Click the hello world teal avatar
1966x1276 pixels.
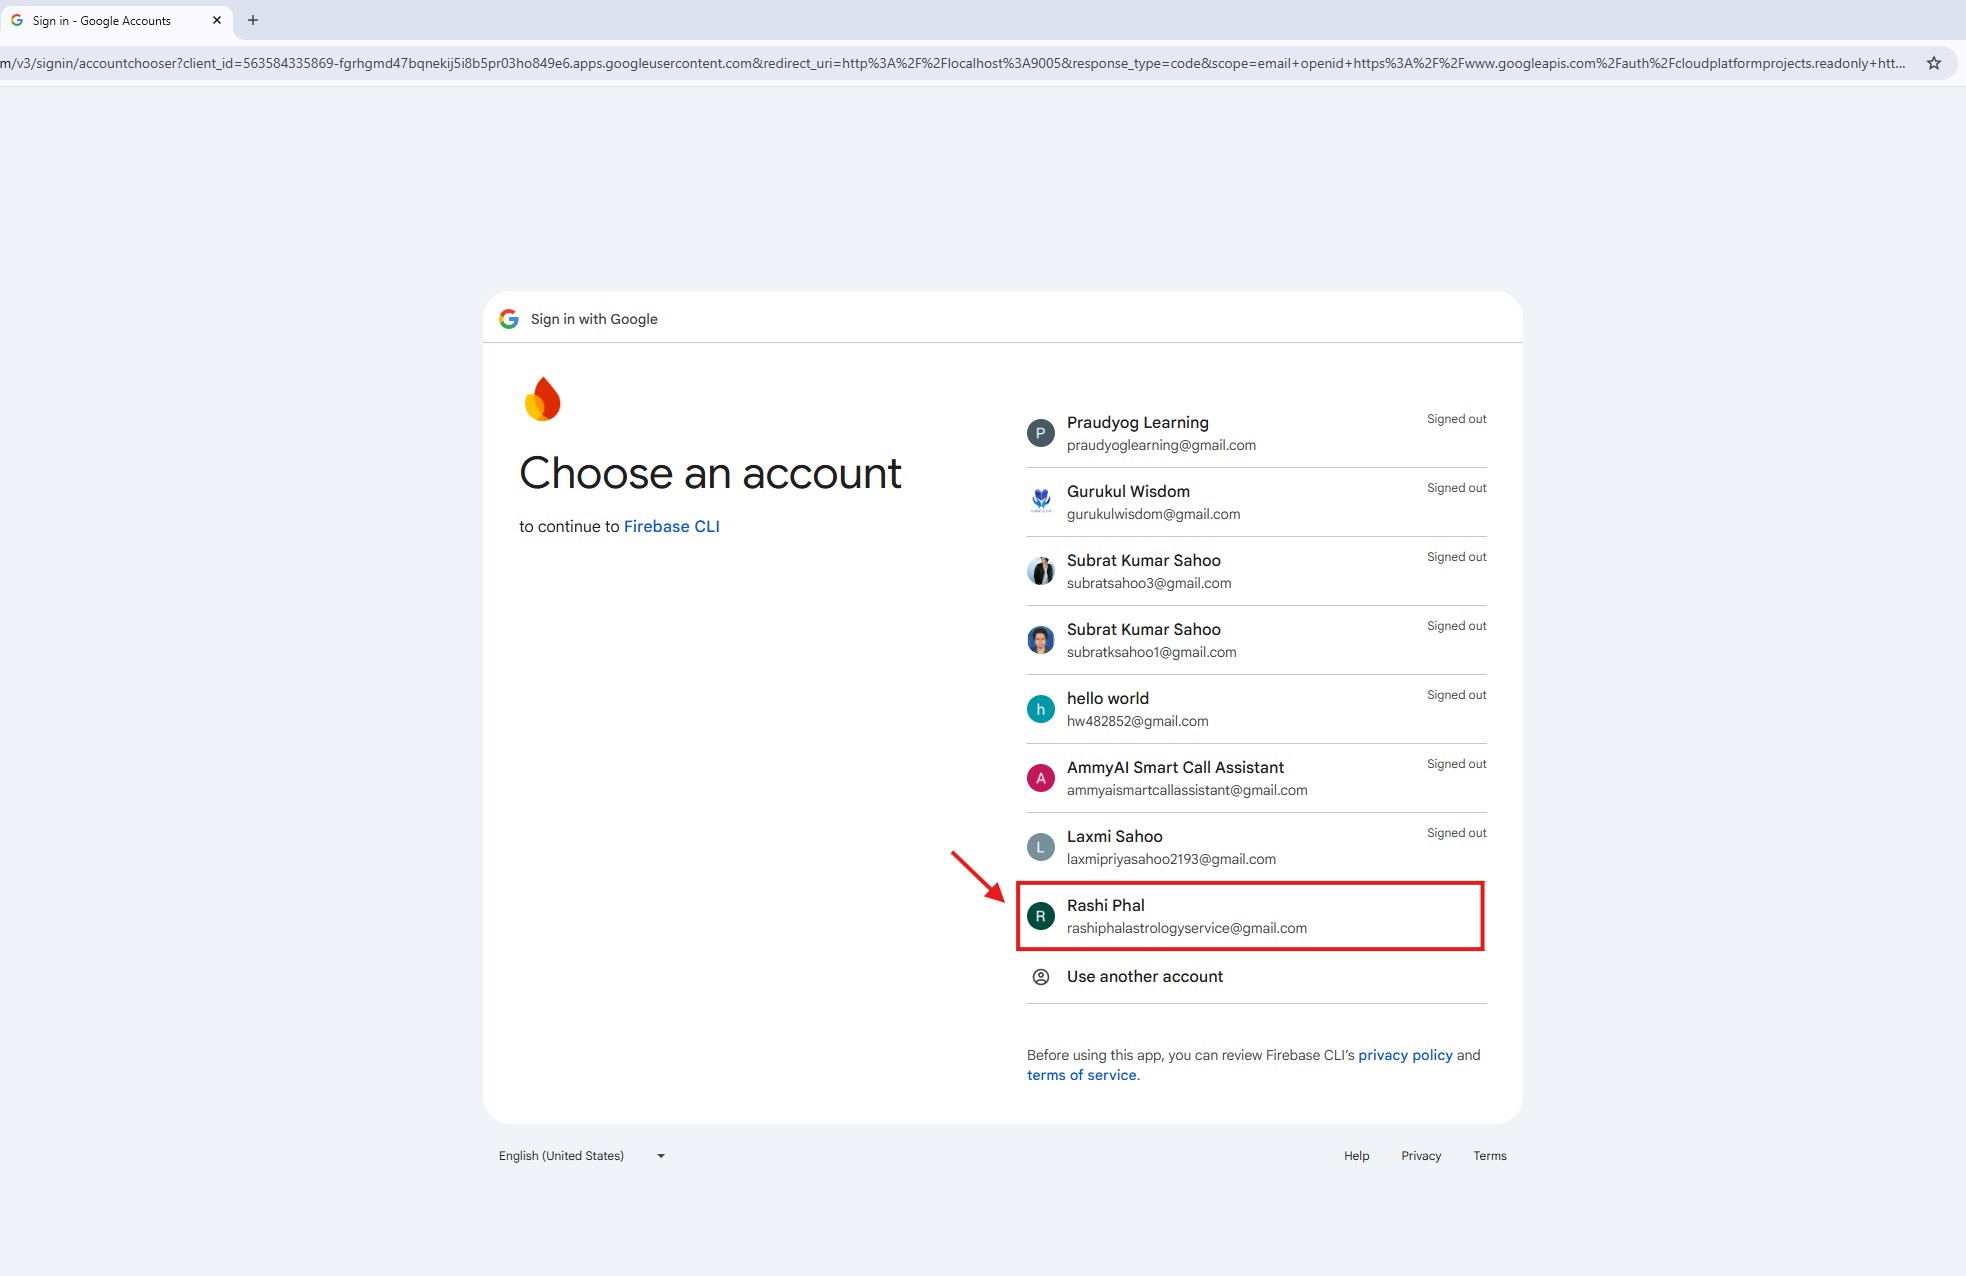(1040, 709)
